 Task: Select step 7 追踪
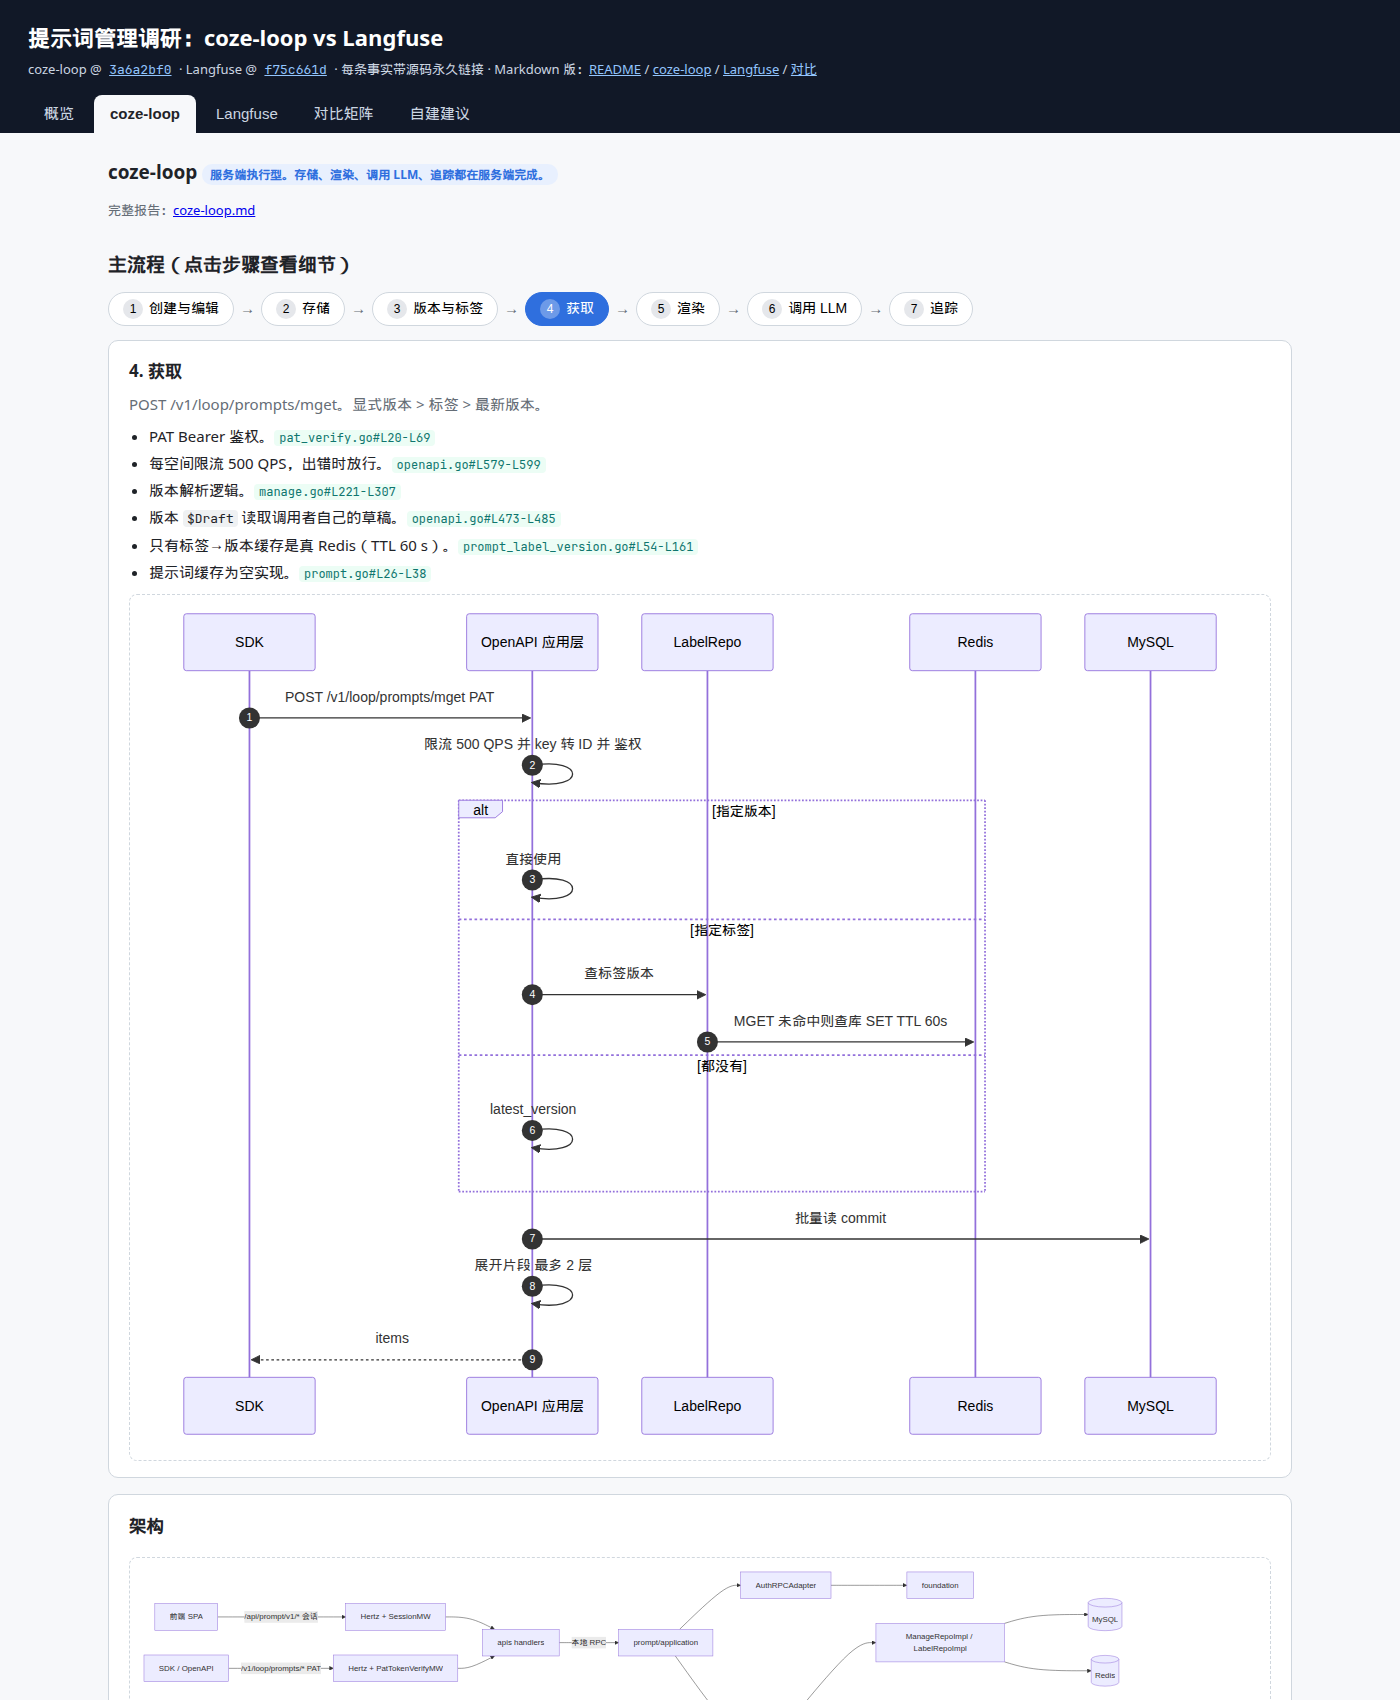point(931,309)
